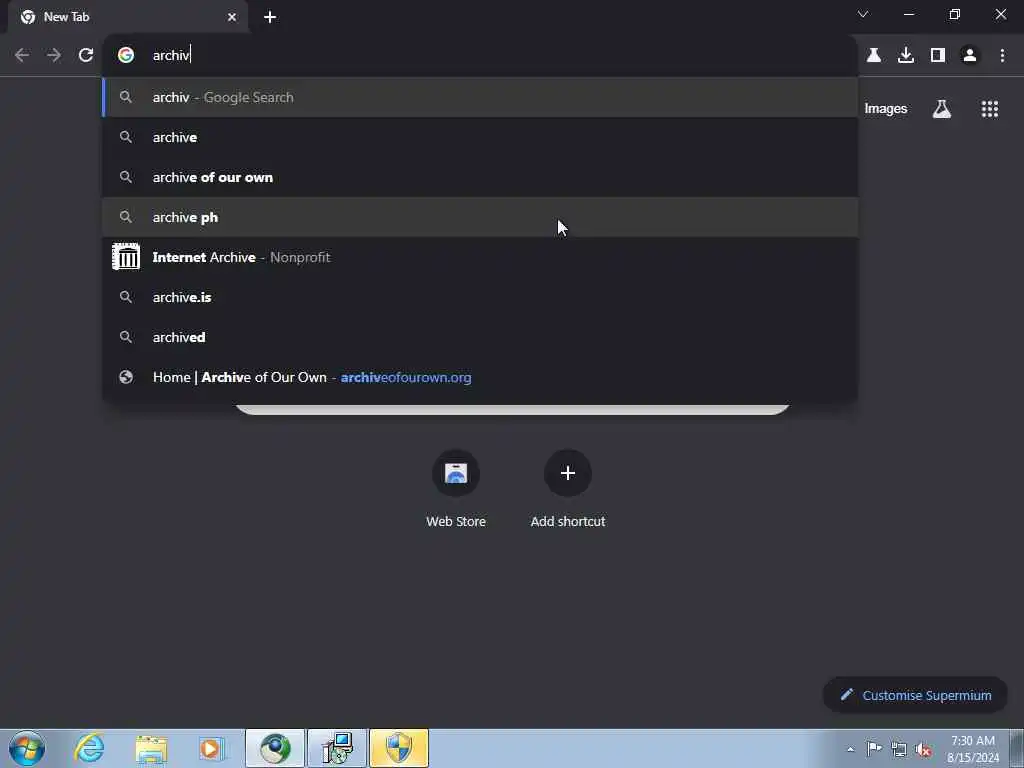The height and width of the screenshot is (768, 1024).
Task: Open the Google apps grid icon
Action: pos(990,109)
